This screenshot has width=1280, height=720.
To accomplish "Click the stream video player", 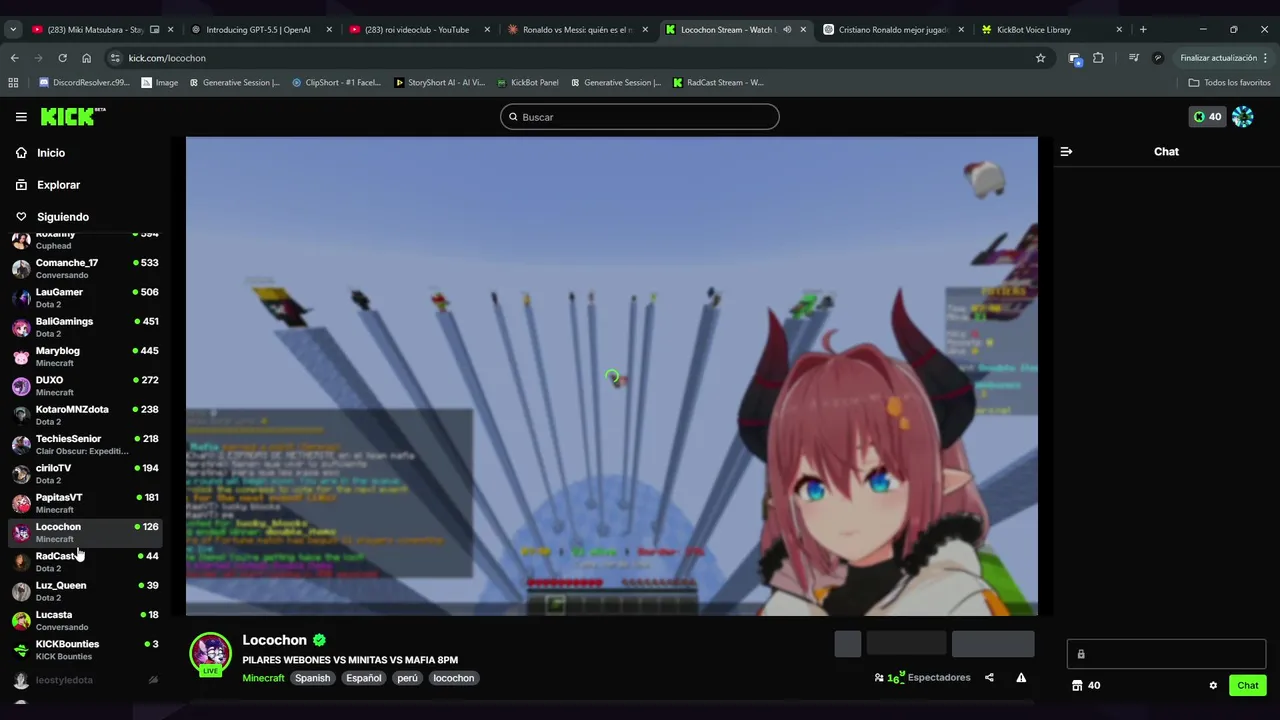I will coord(611,376).
